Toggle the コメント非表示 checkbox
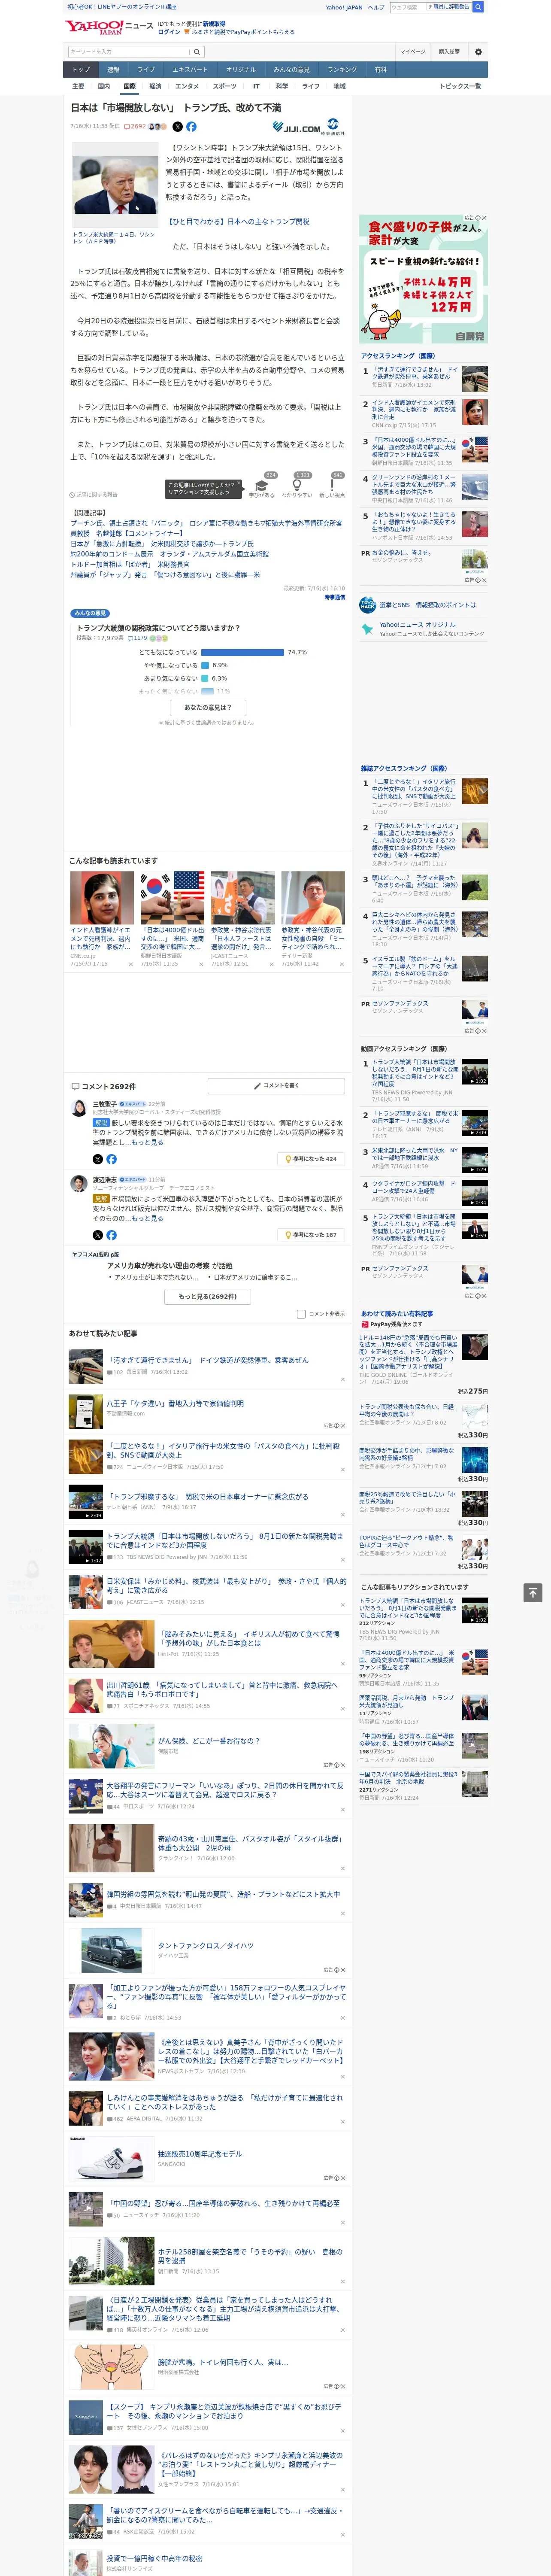Viewport: 551px width, 2576px height. click(301, 1314)
